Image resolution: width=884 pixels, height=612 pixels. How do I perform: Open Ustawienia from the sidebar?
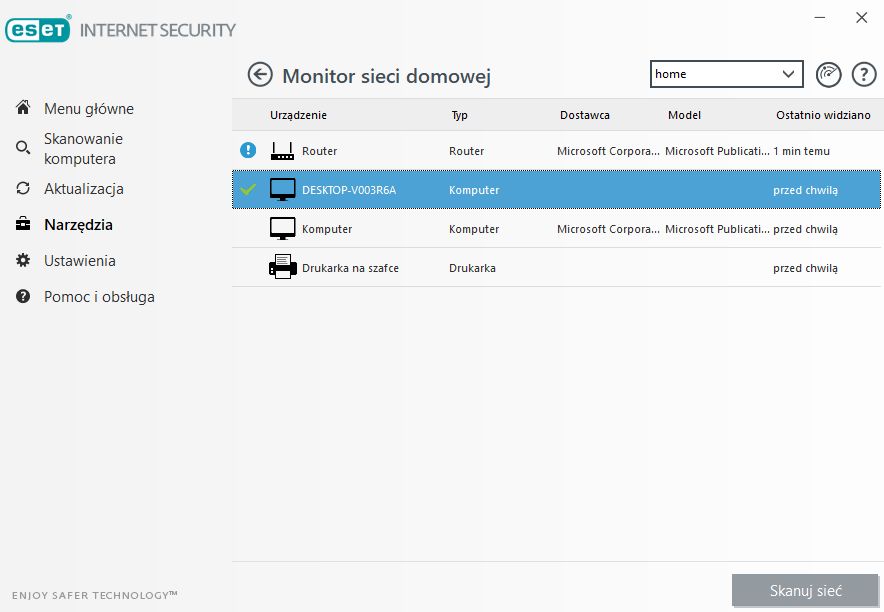point(79,260)
